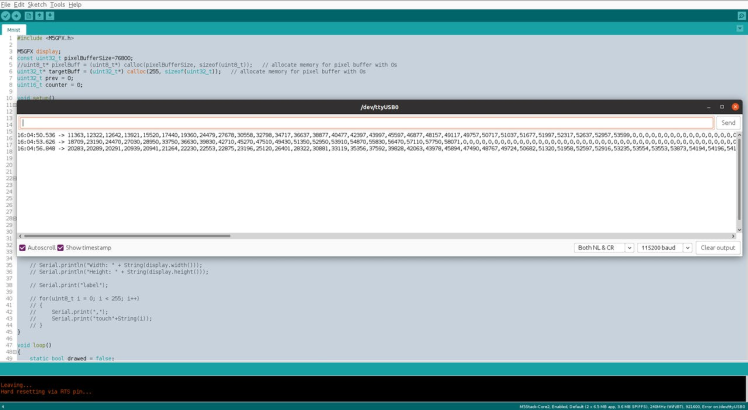748x410 pixels.
Task: Open the Sketch menu
Action: [x=37, y=4]
